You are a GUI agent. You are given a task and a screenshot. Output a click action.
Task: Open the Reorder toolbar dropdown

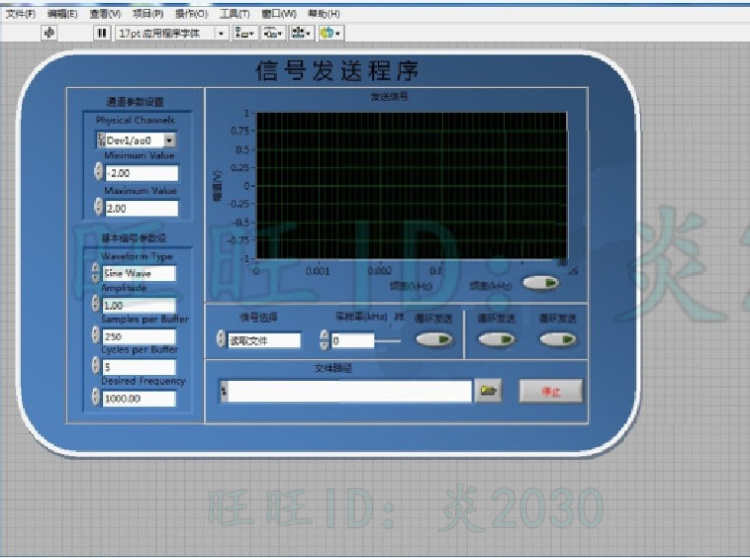click(331, 33)
